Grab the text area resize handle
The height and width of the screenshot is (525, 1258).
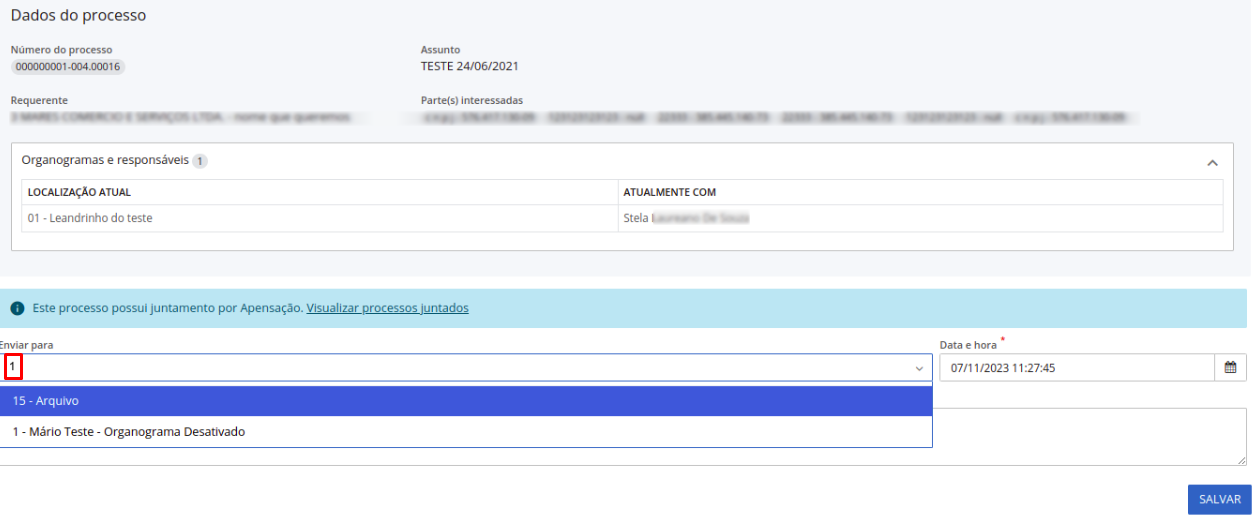pos(1241,460)
